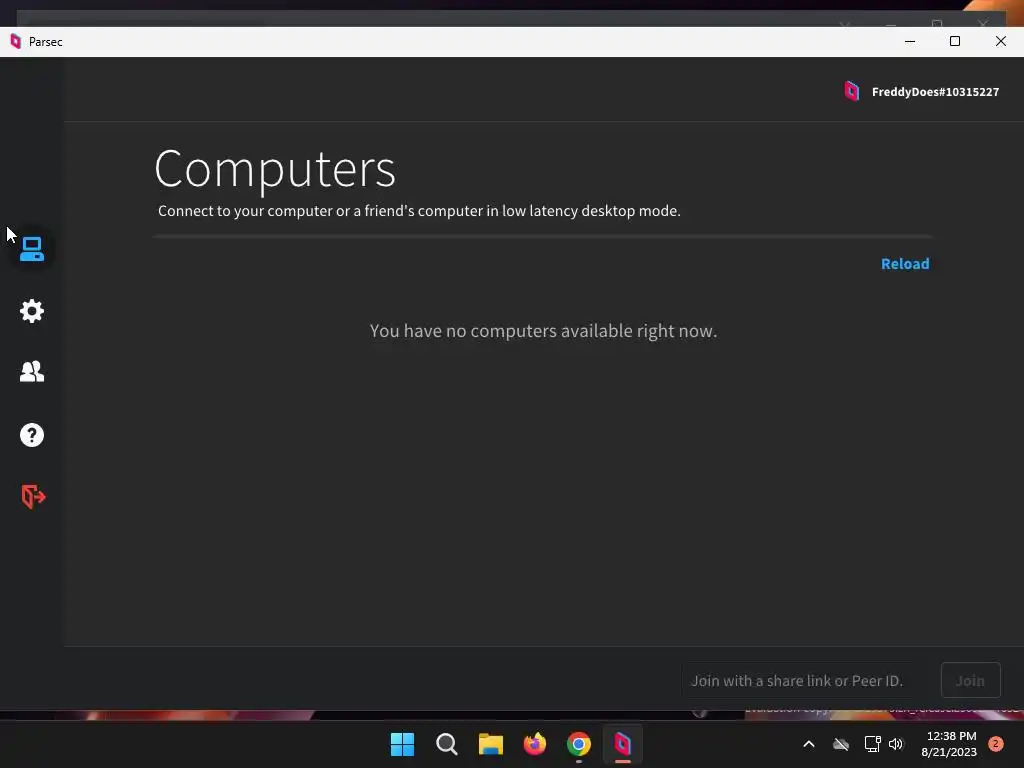Maximize the Parsec window
This screenshot has width=1024, height=768.
(955, 42)
